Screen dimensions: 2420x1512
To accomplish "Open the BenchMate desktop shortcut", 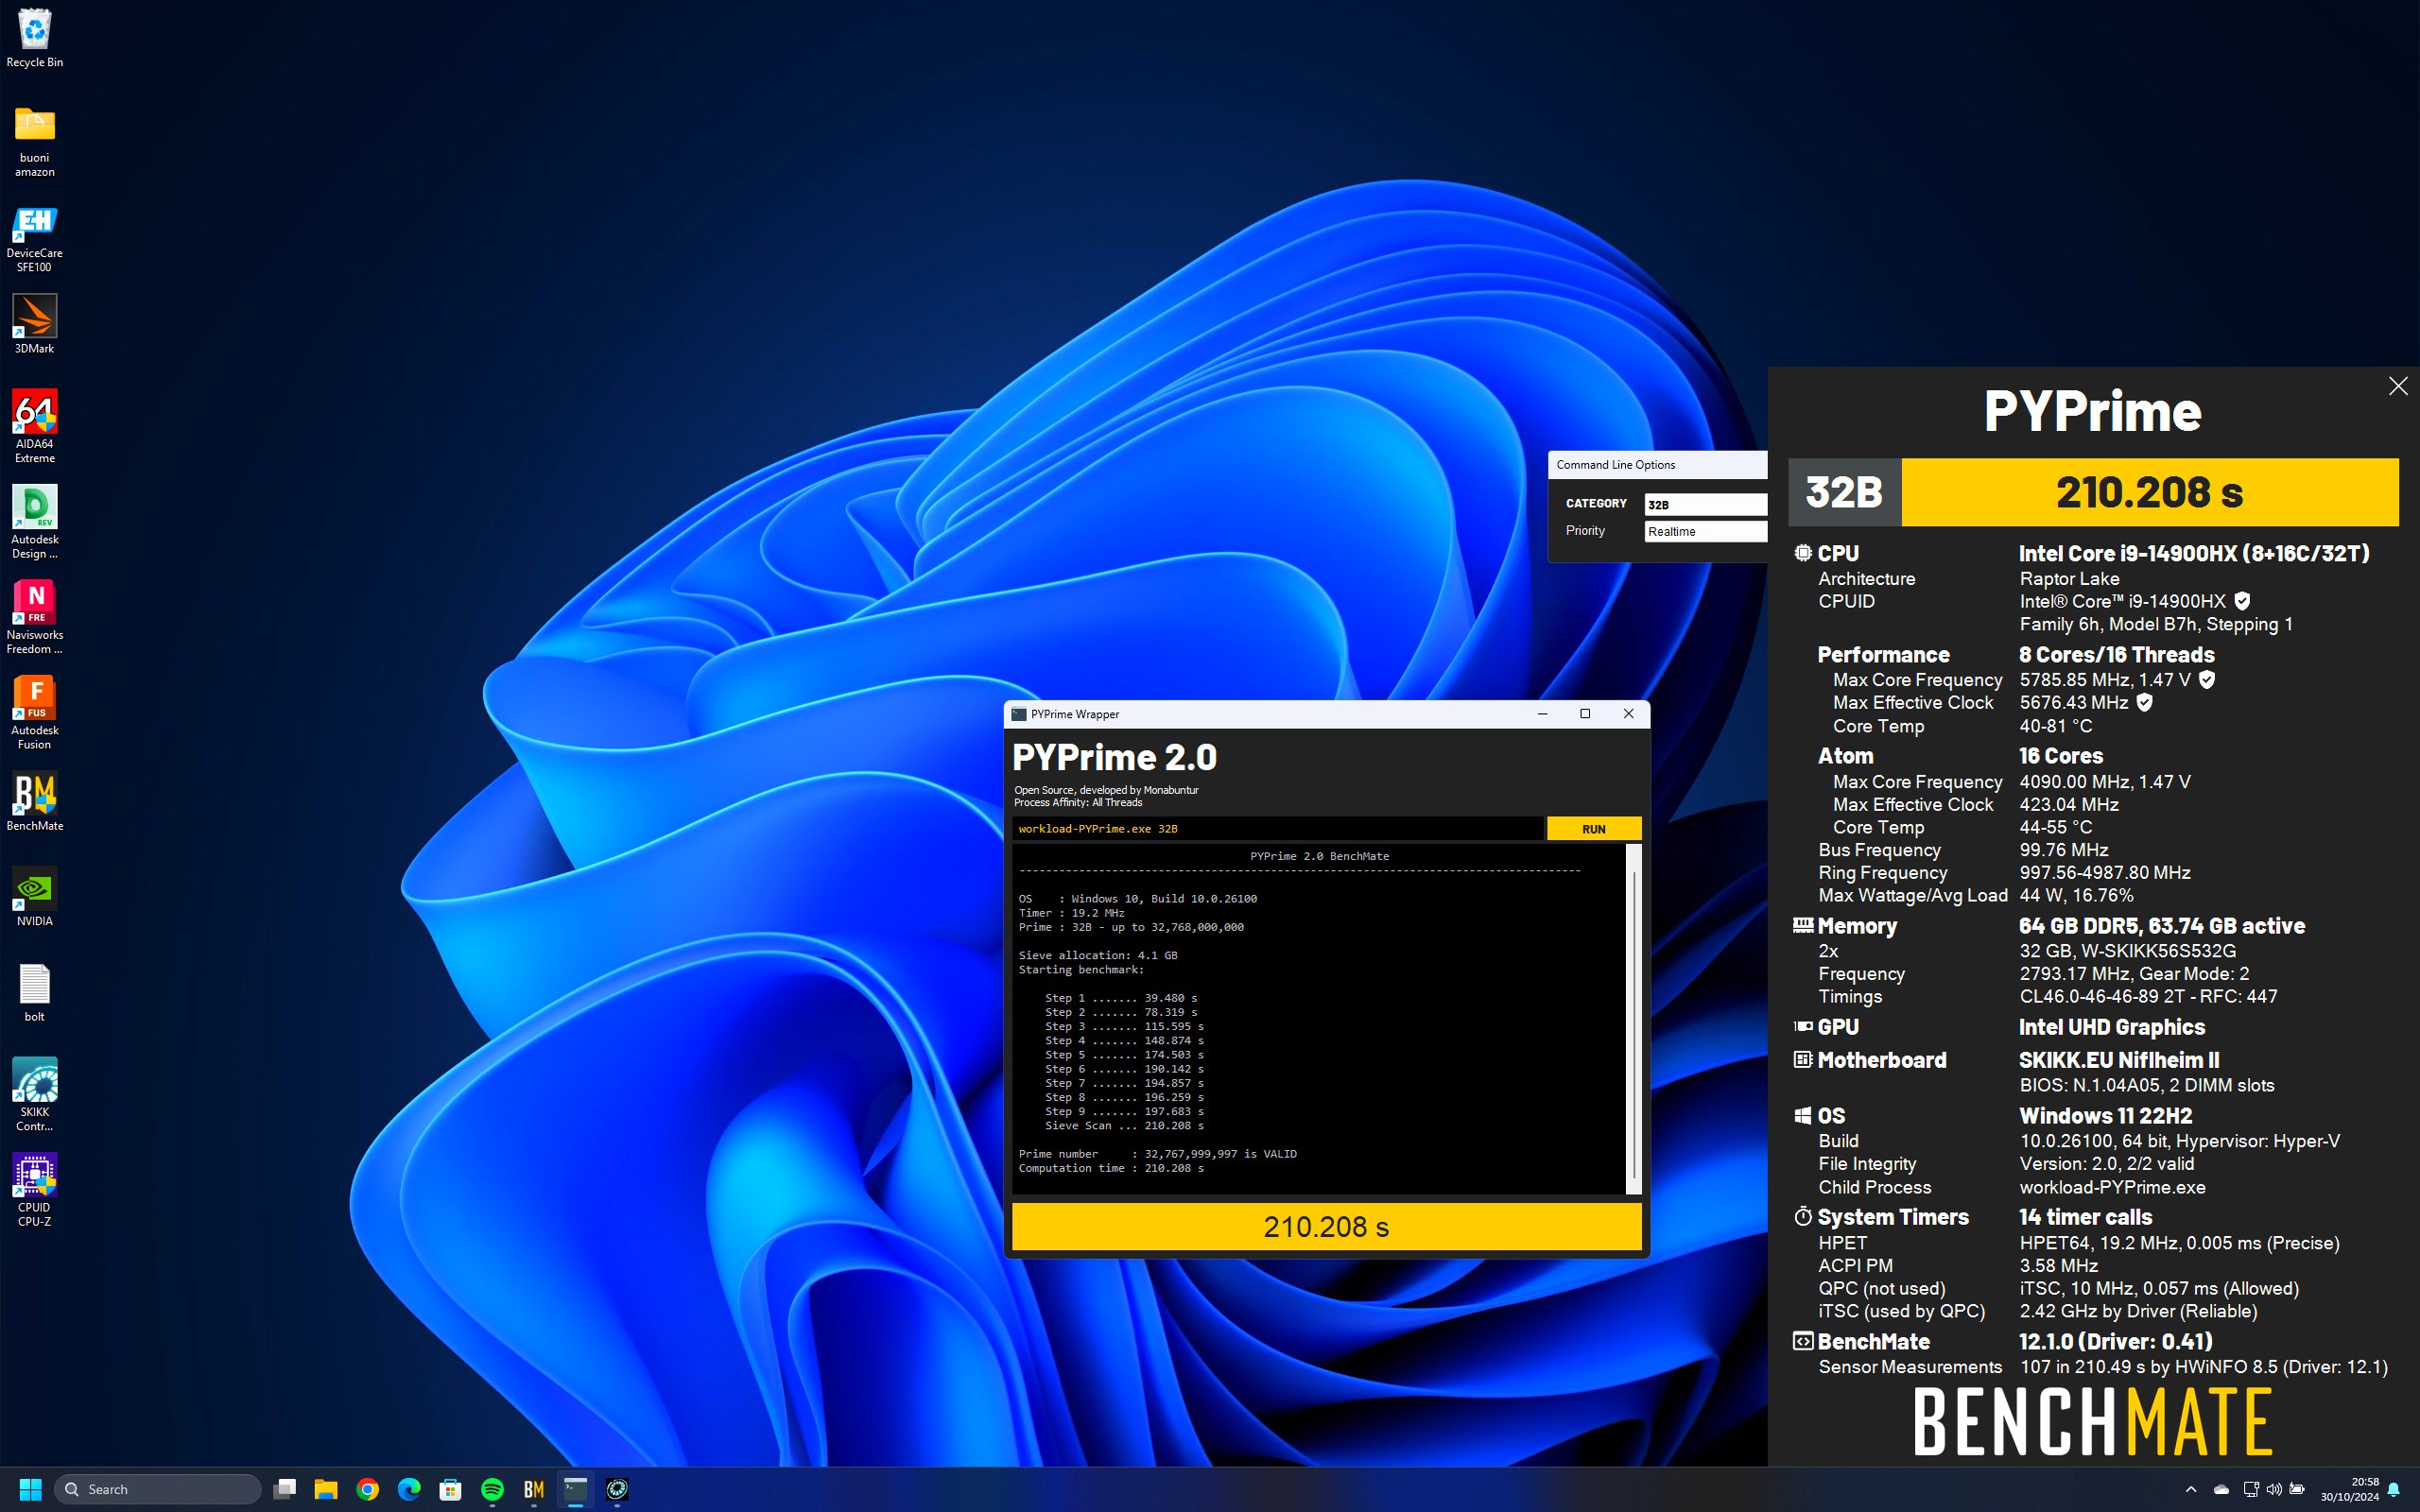I will point(34,801).
